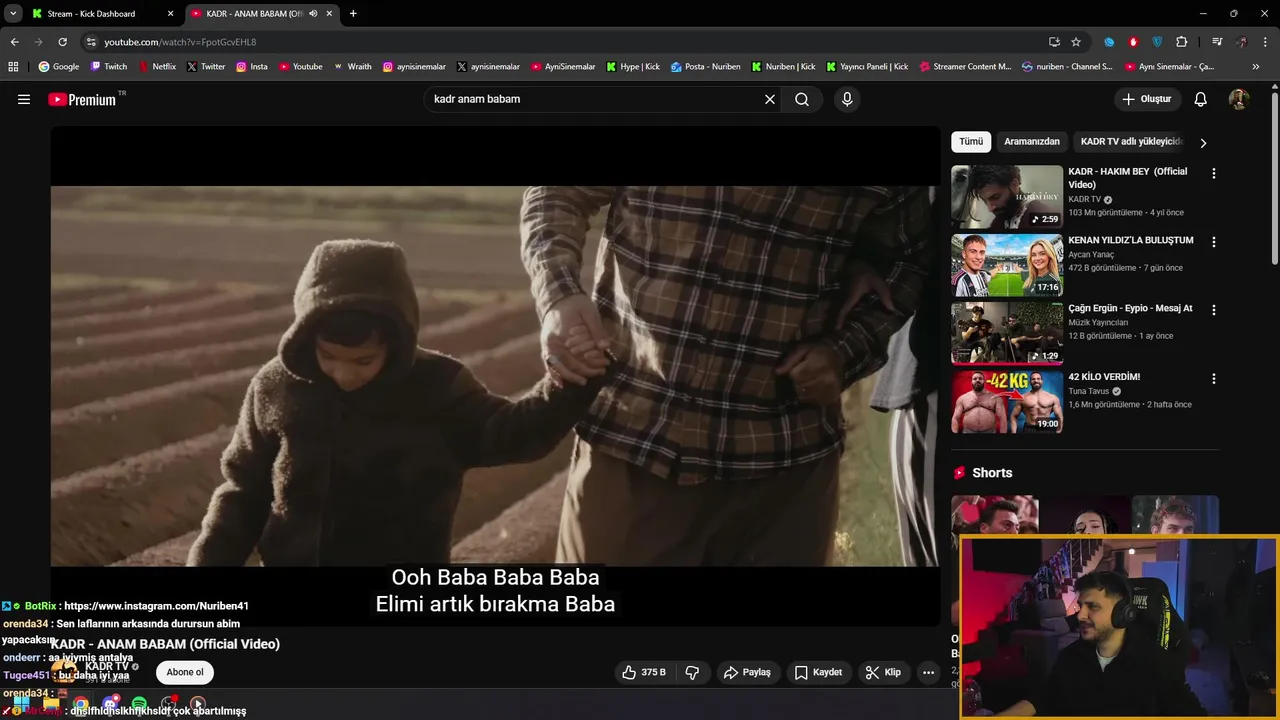Open the Wraith bookmark
Image resolution: width=1280 pixels, height=720 pixels.
pos(352,67)
